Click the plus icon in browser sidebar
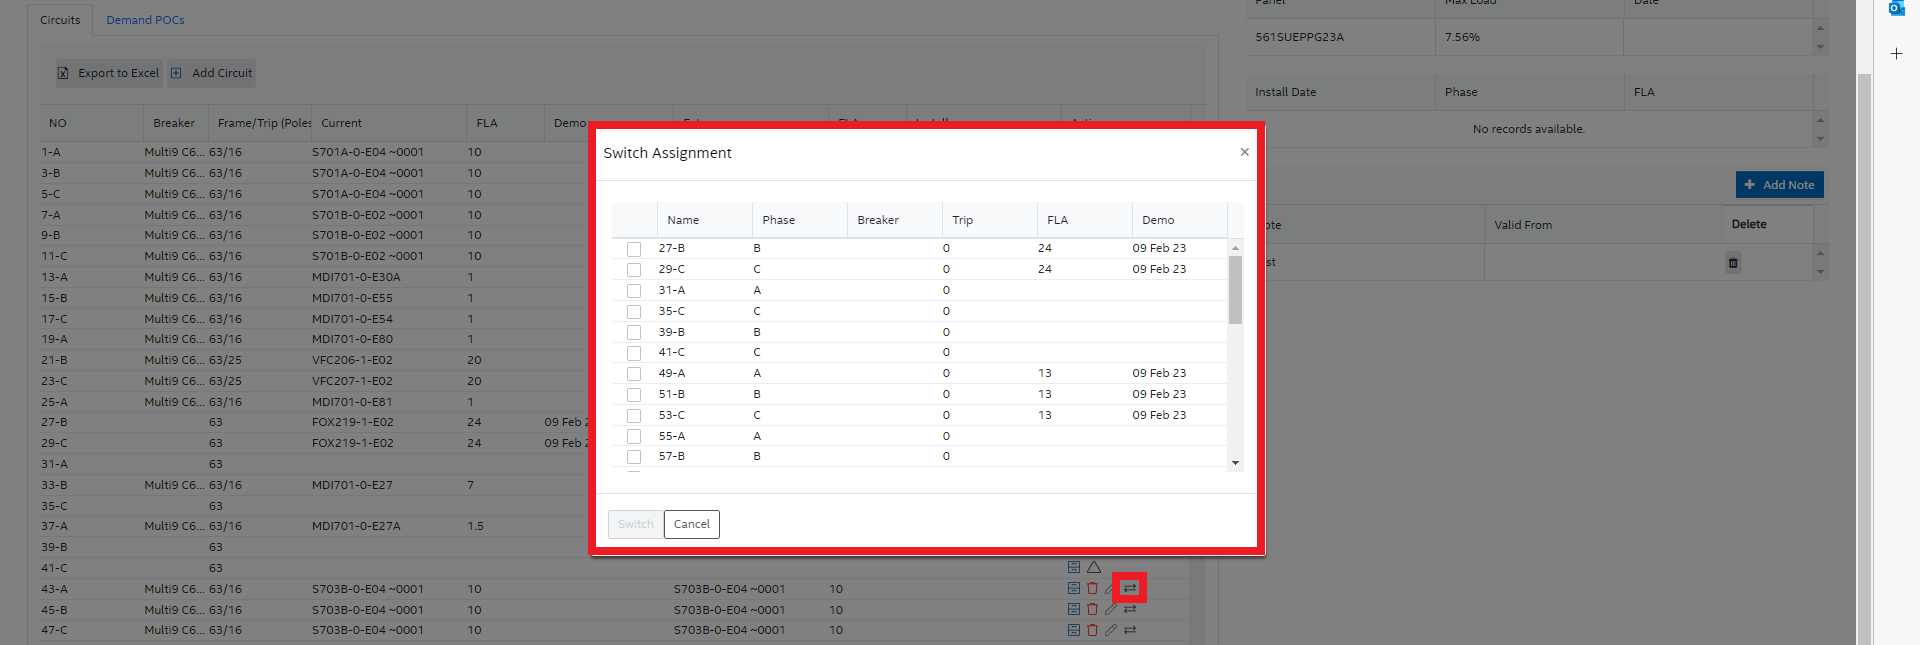Viewport: 1920px width, 645px height. pos(1896,53)
